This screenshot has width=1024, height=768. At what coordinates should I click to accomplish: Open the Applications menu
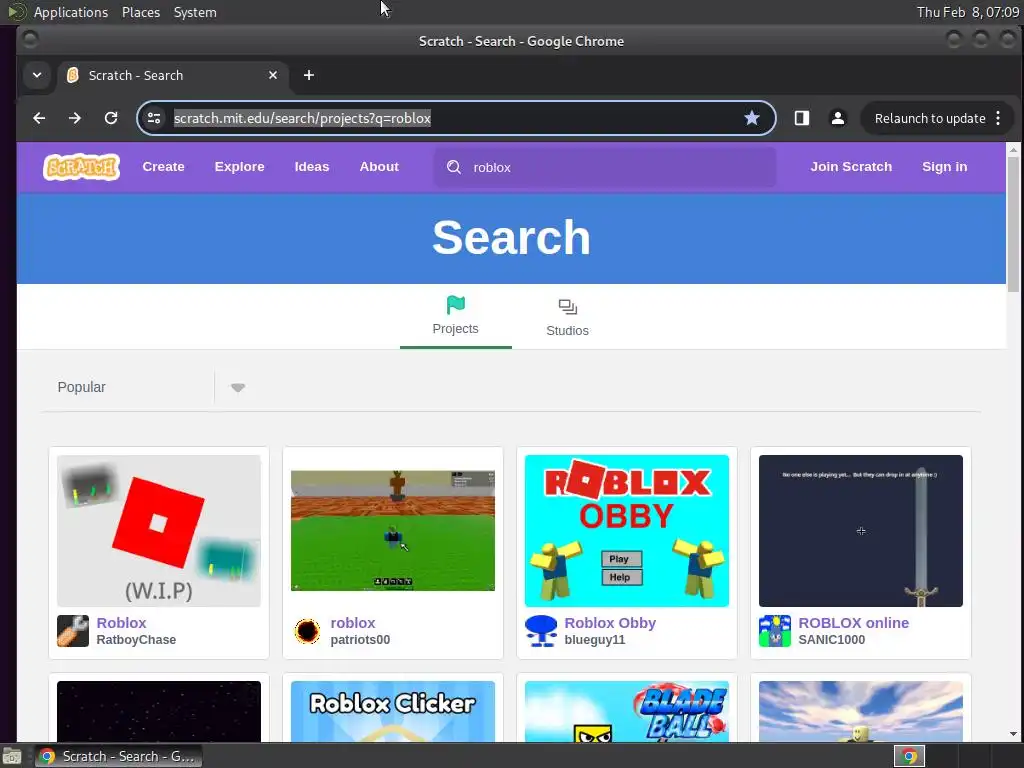tap(71, 12)
